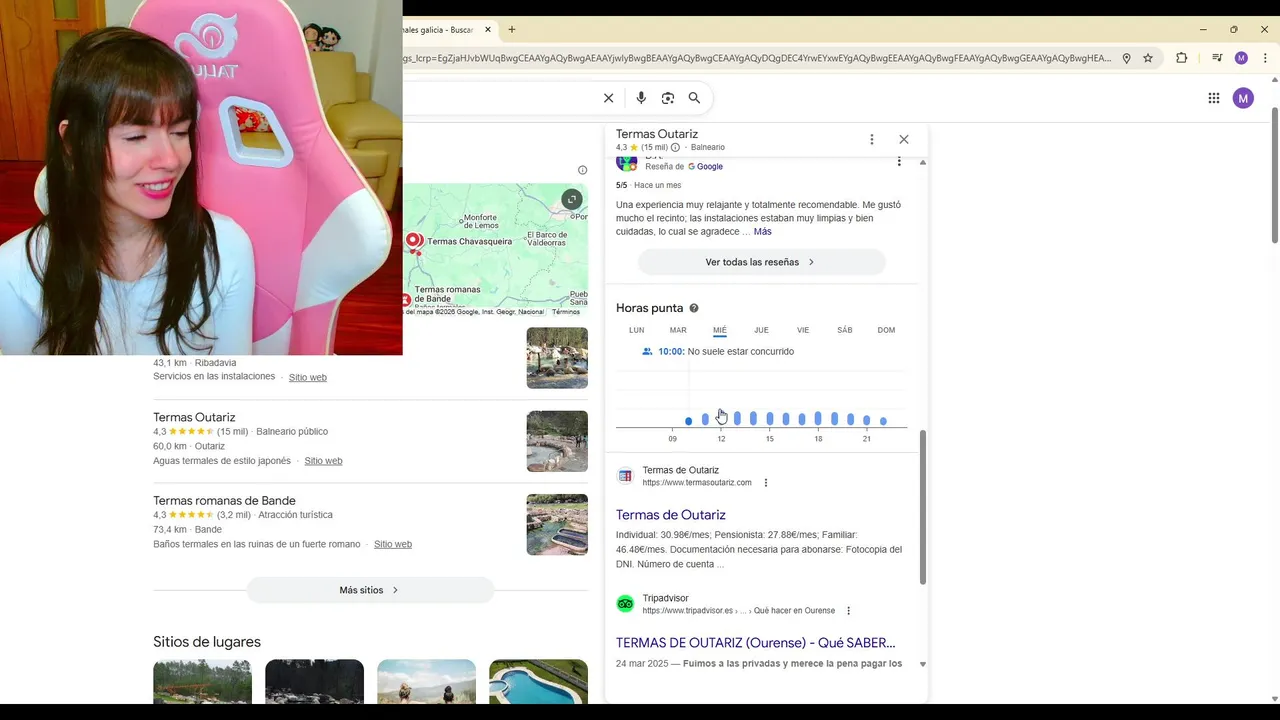Open Chrome profile button in toolbar
1280x720 pixels.
tap(1241, 58)
